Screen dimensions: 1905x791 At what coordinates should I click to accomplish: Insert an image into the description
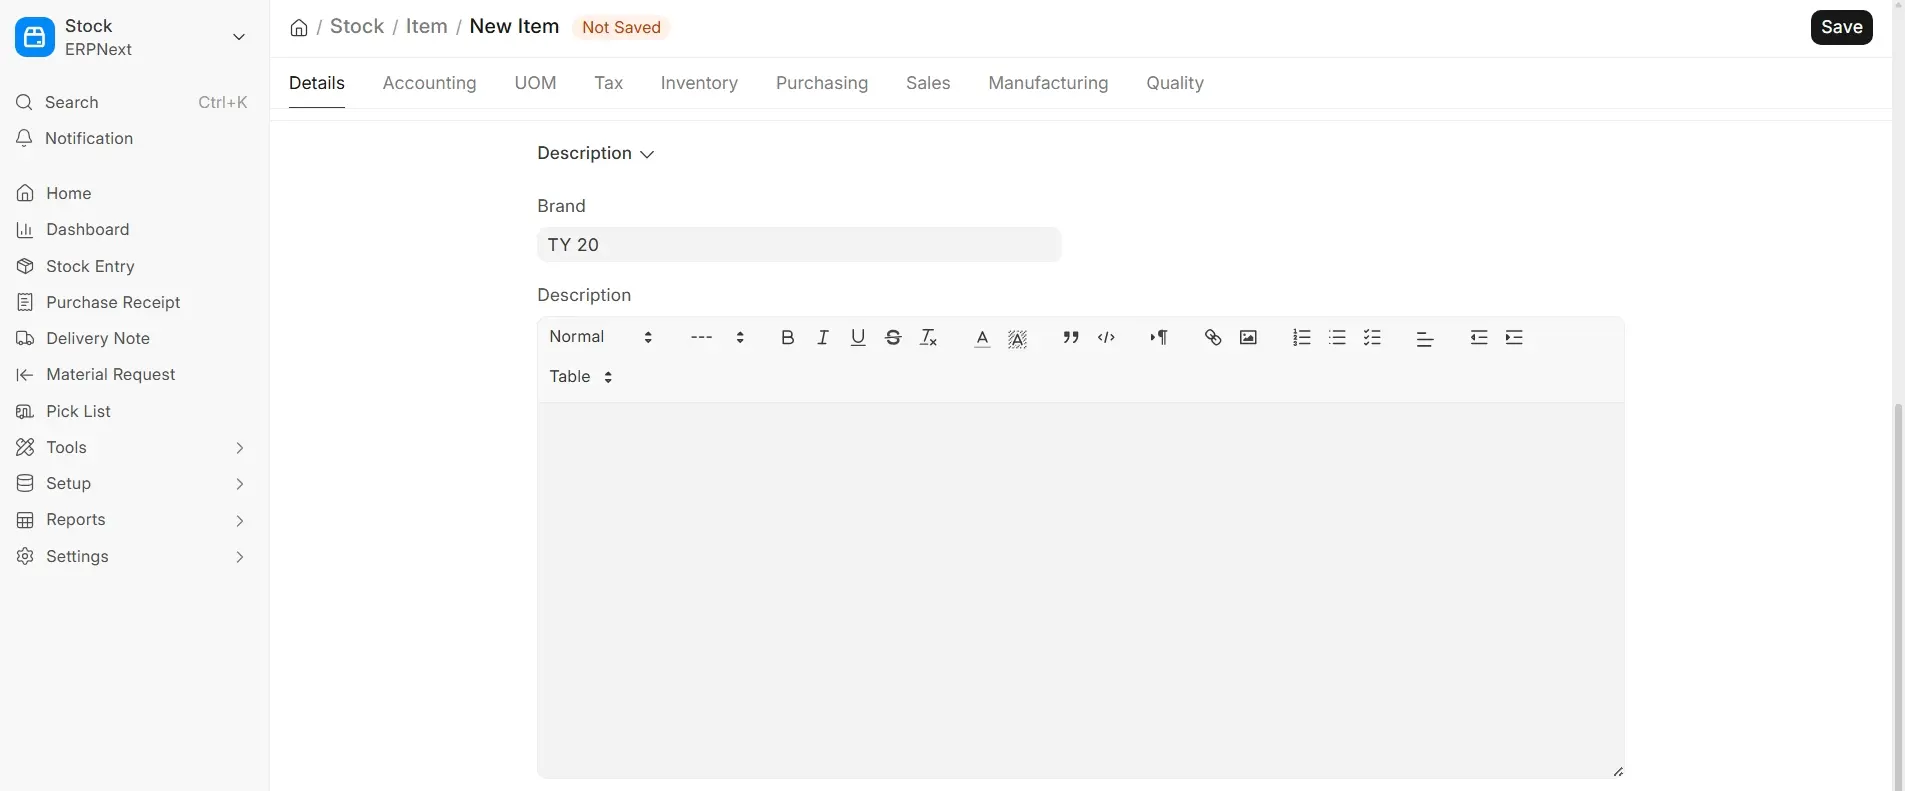[x=1248, y=338]
